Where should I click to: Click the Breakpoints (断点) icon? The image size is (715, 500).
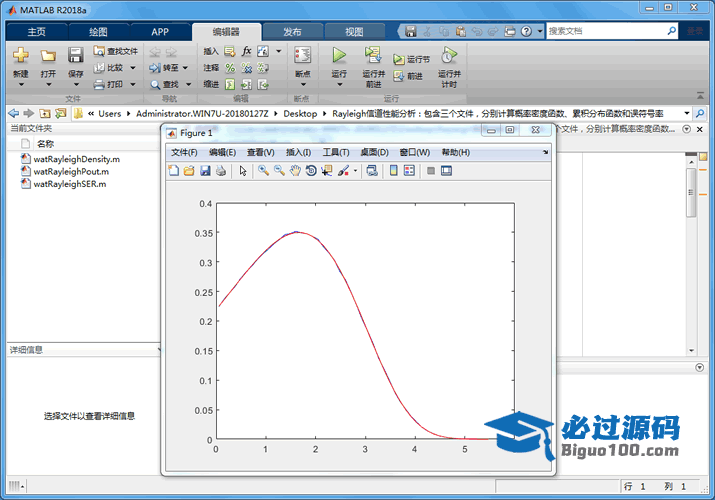point(302,56)
